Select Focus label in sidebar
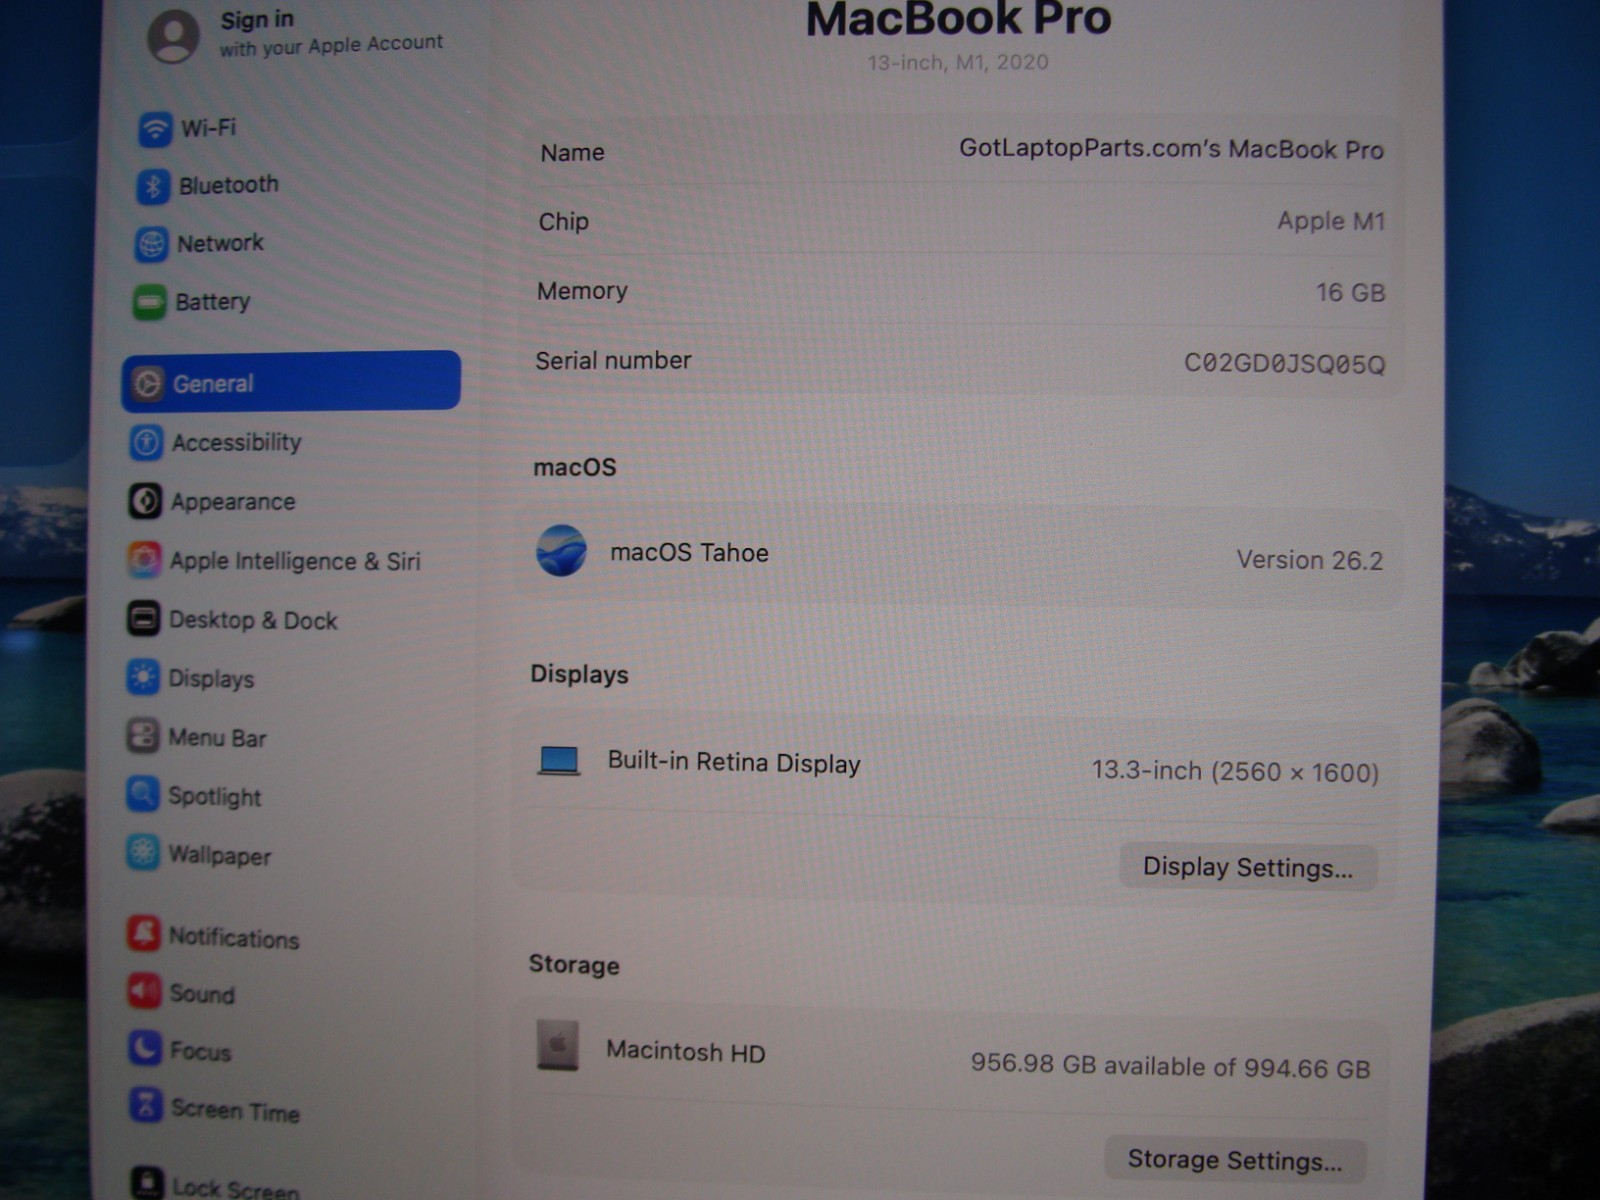 (200, 1051)
